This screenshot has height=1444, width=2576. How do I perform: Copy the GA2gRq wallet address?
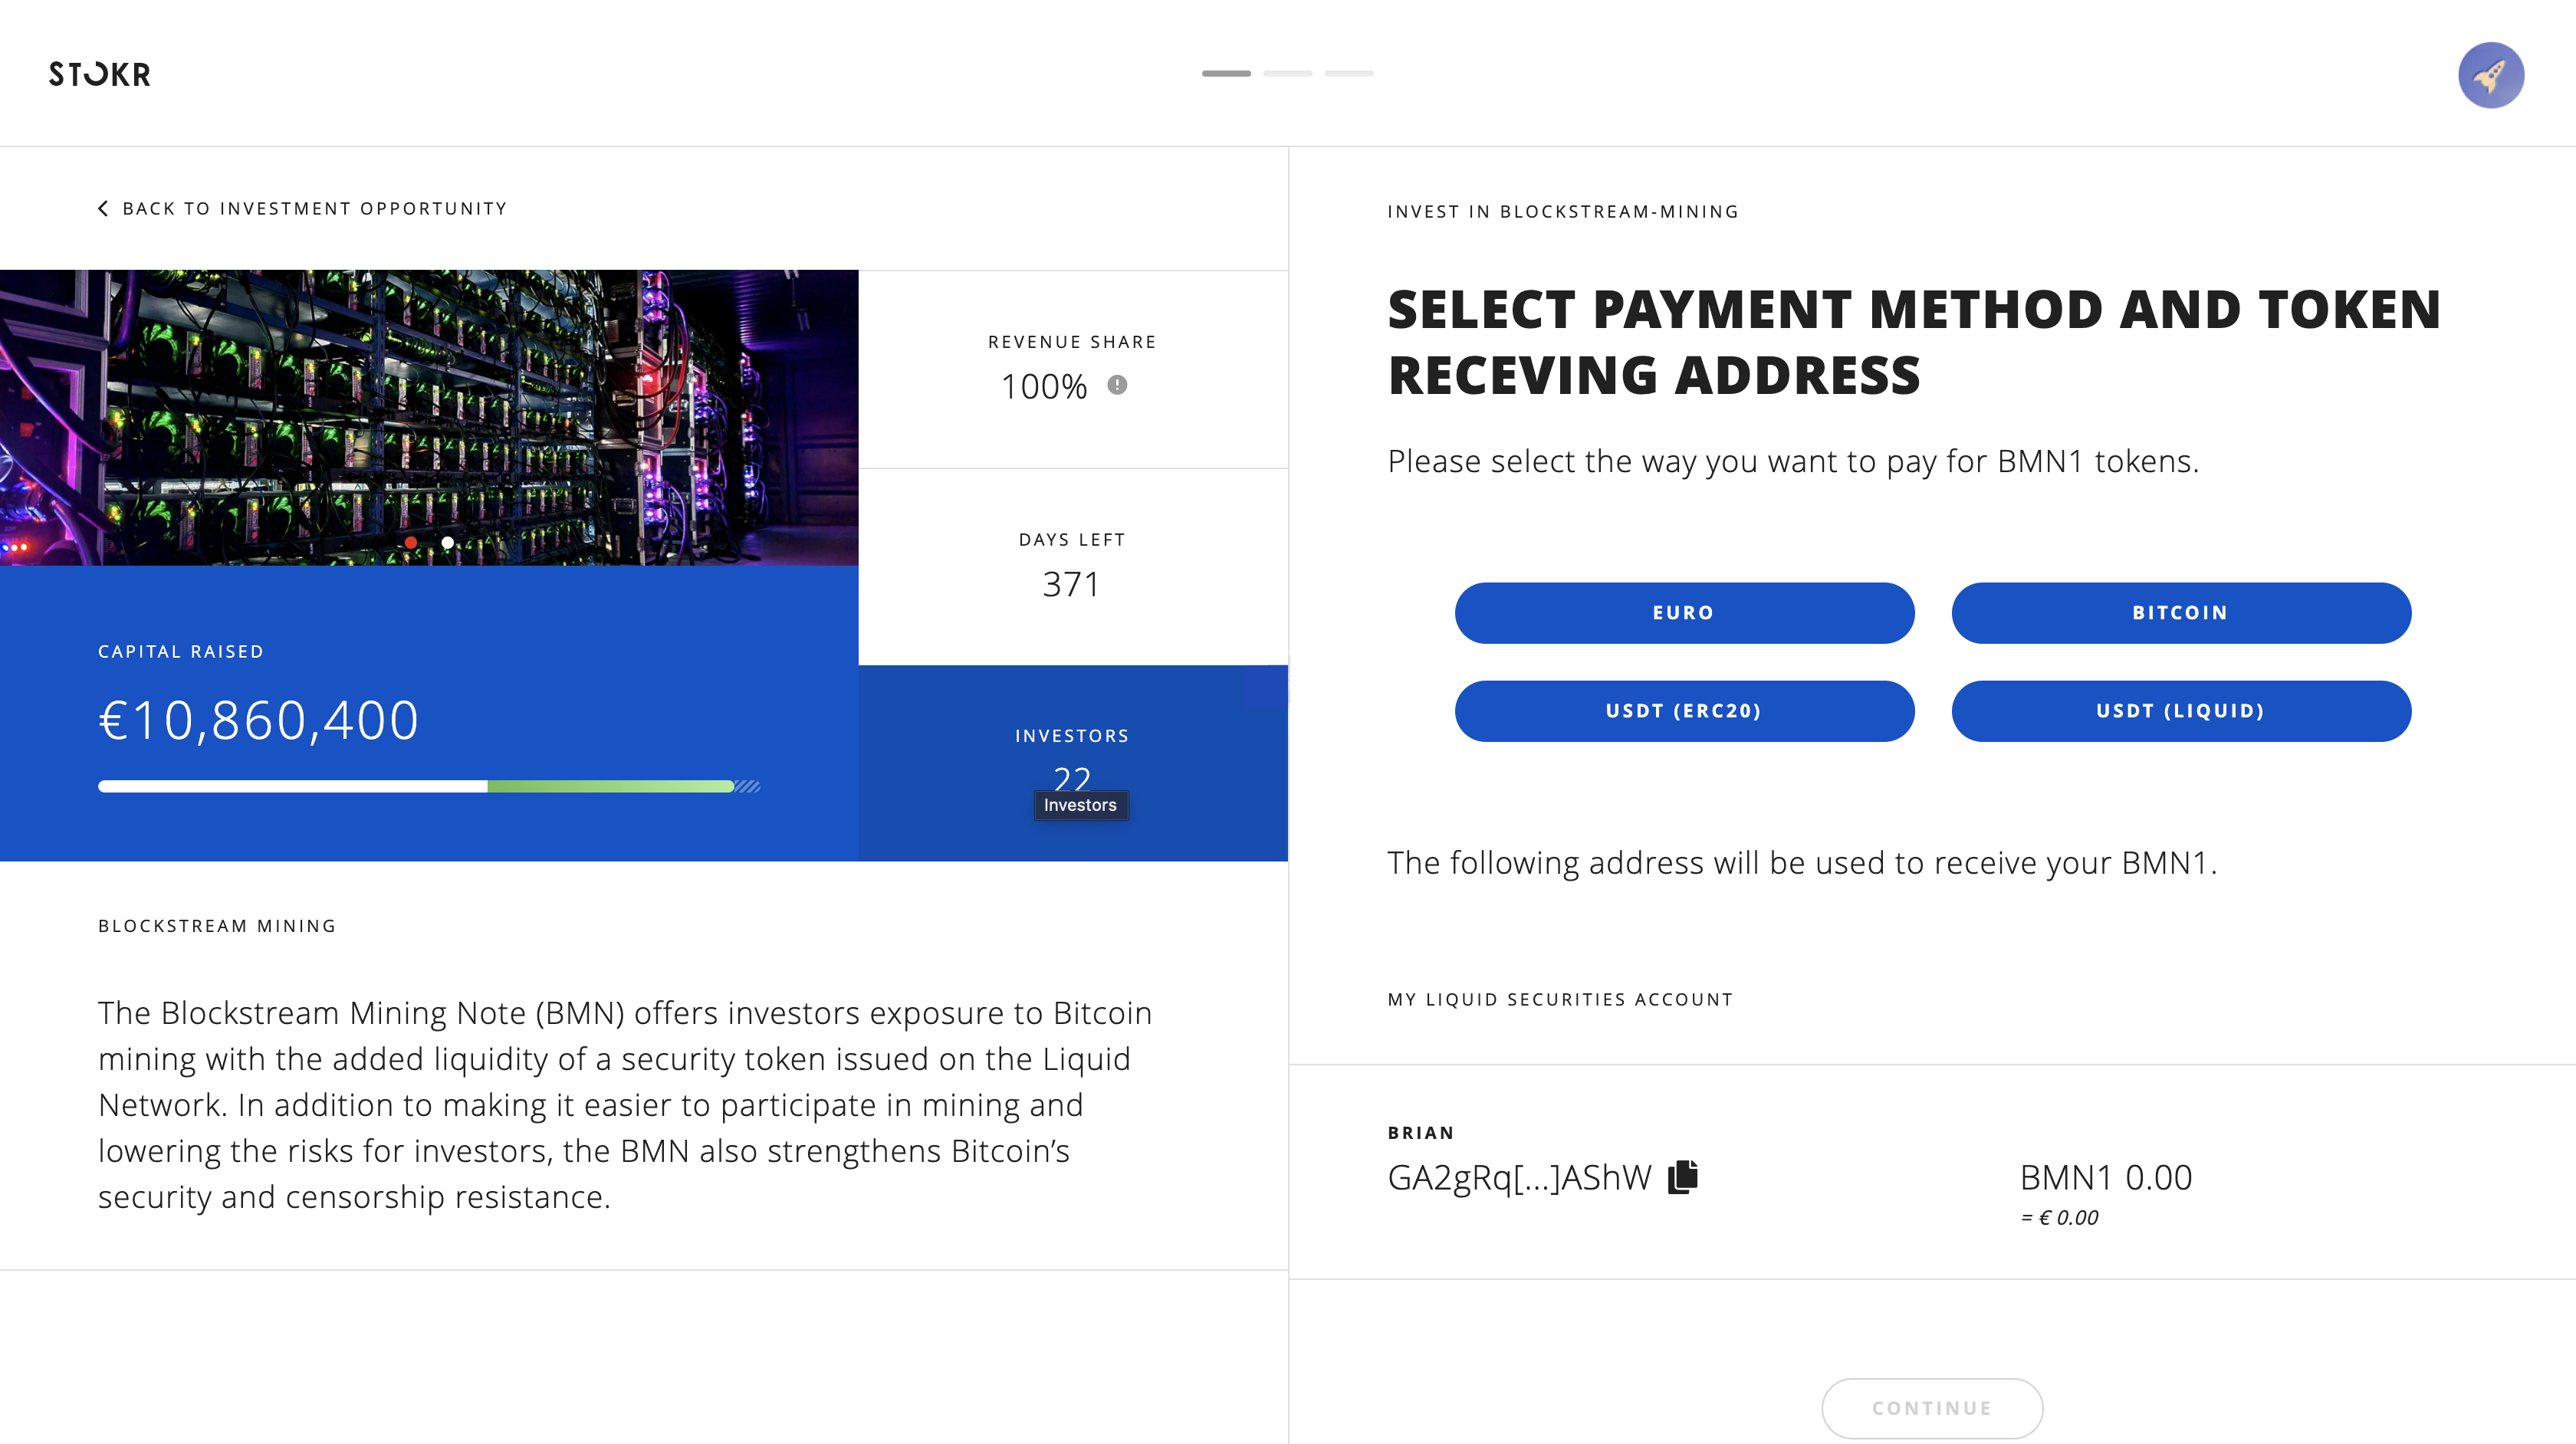point(1683,1177)
